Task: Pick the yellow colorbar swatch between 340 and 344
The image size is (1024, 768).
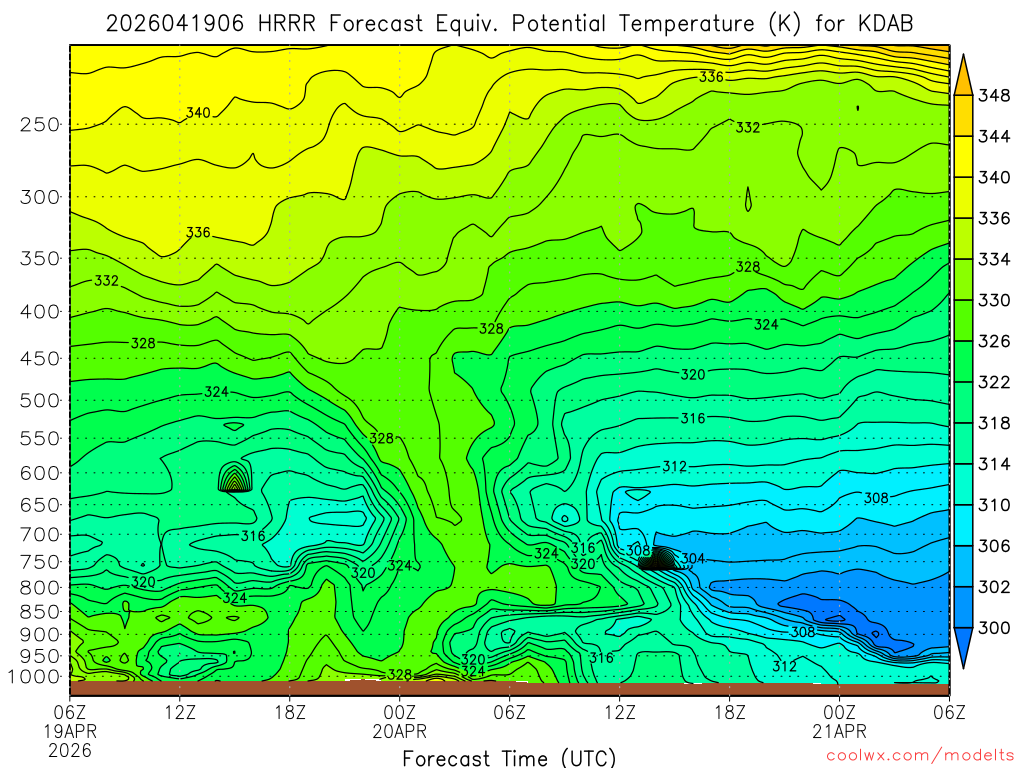Action: point(963,157)
